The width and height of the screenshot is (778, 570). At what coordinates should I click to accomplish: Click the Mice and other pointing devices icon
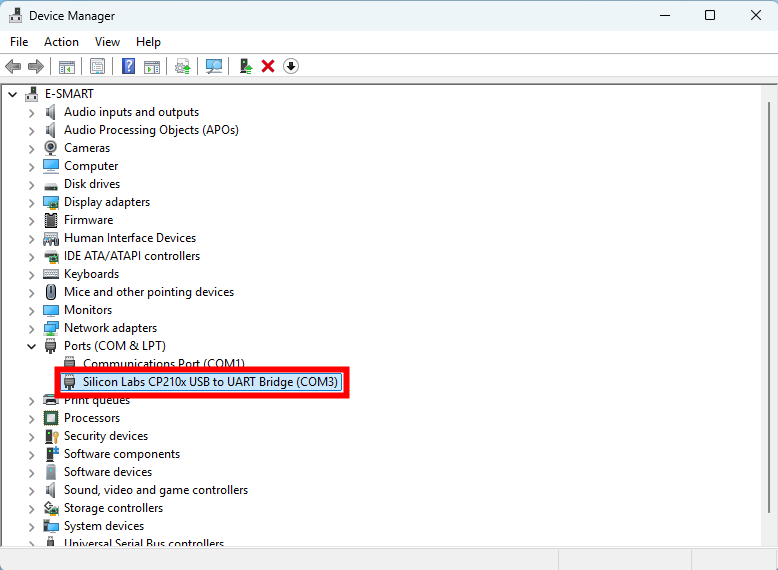pyautogui.click(x=51, y=292)
